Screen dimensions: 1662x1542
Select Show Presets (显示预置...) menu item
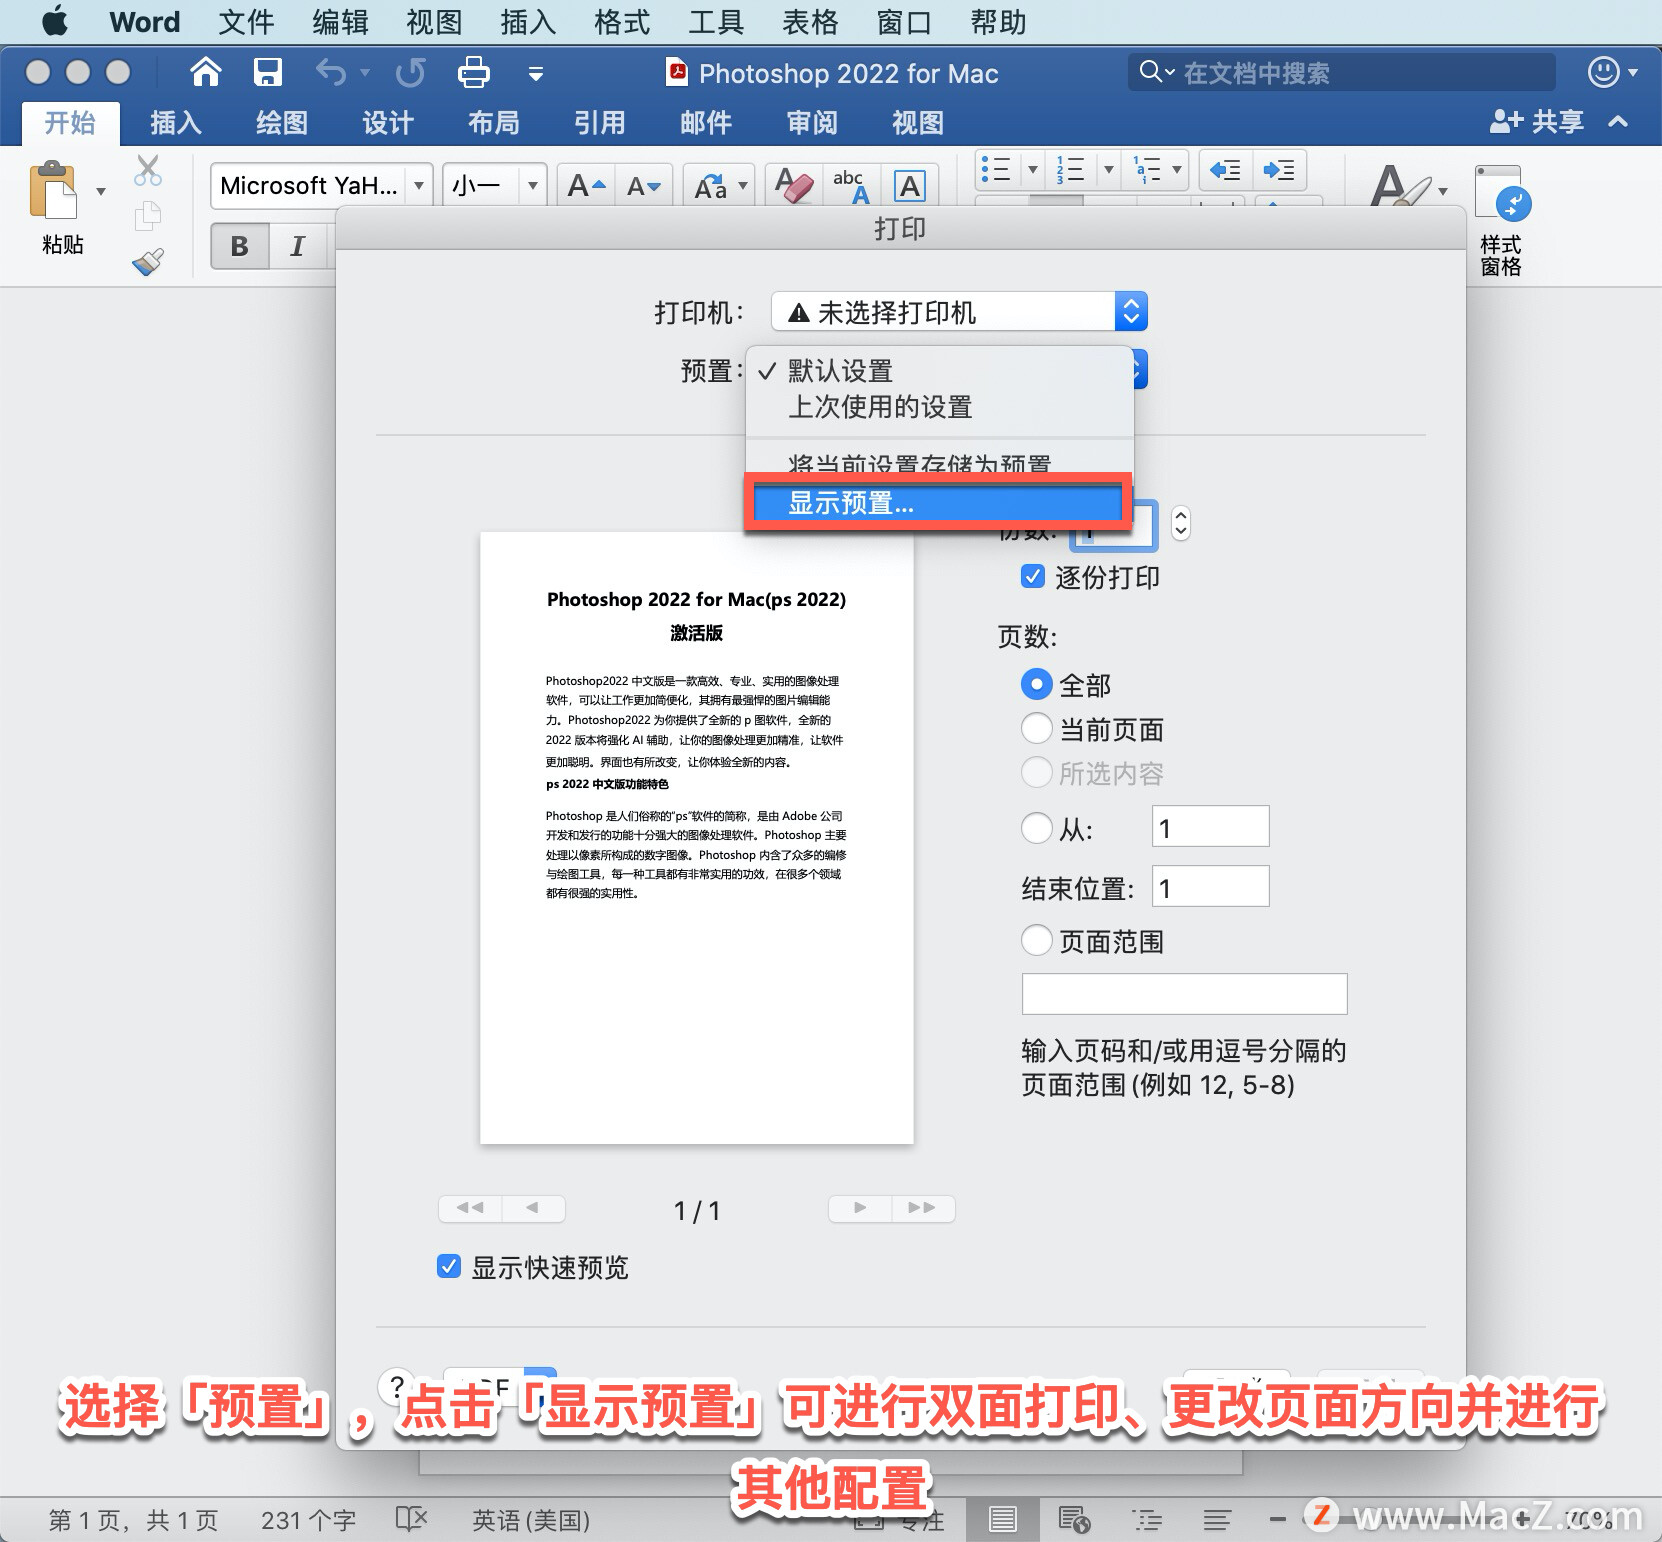click(x=938, y=503)
